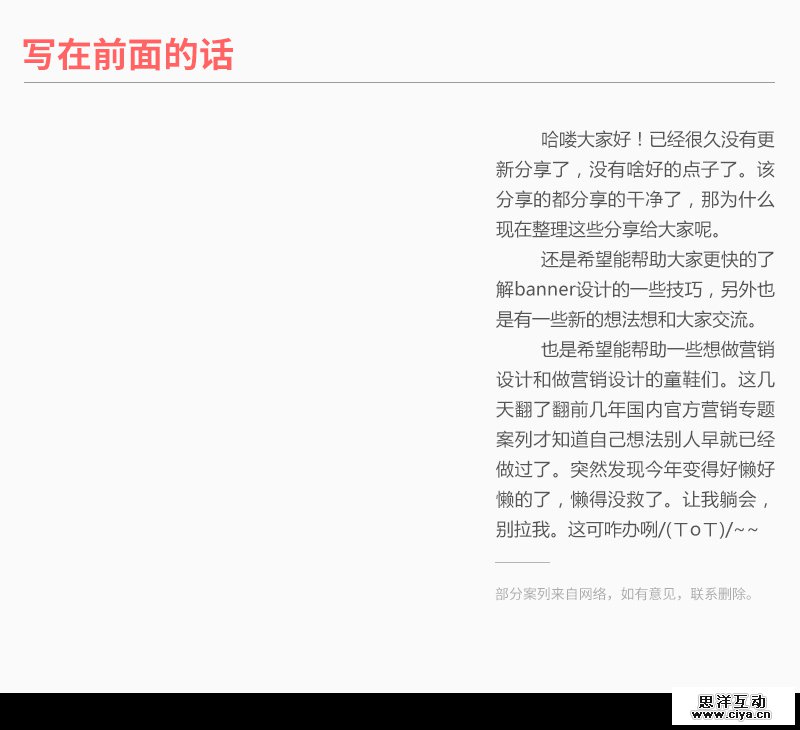Screen dimensions: 800x730
Task: Open the www.ciya.cn link
Action: pos(732,716)
